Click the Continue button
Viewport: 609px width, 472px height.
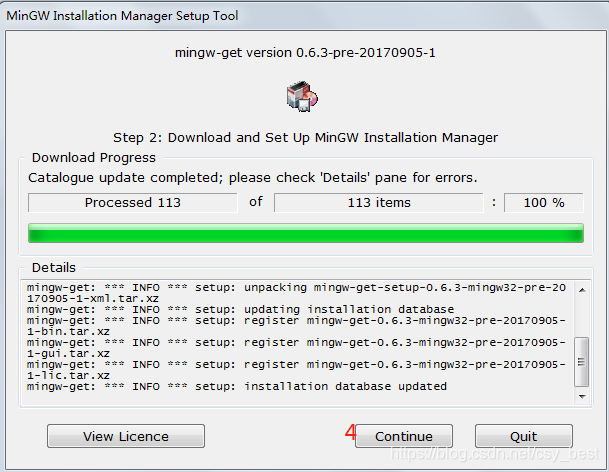[404, 436]
